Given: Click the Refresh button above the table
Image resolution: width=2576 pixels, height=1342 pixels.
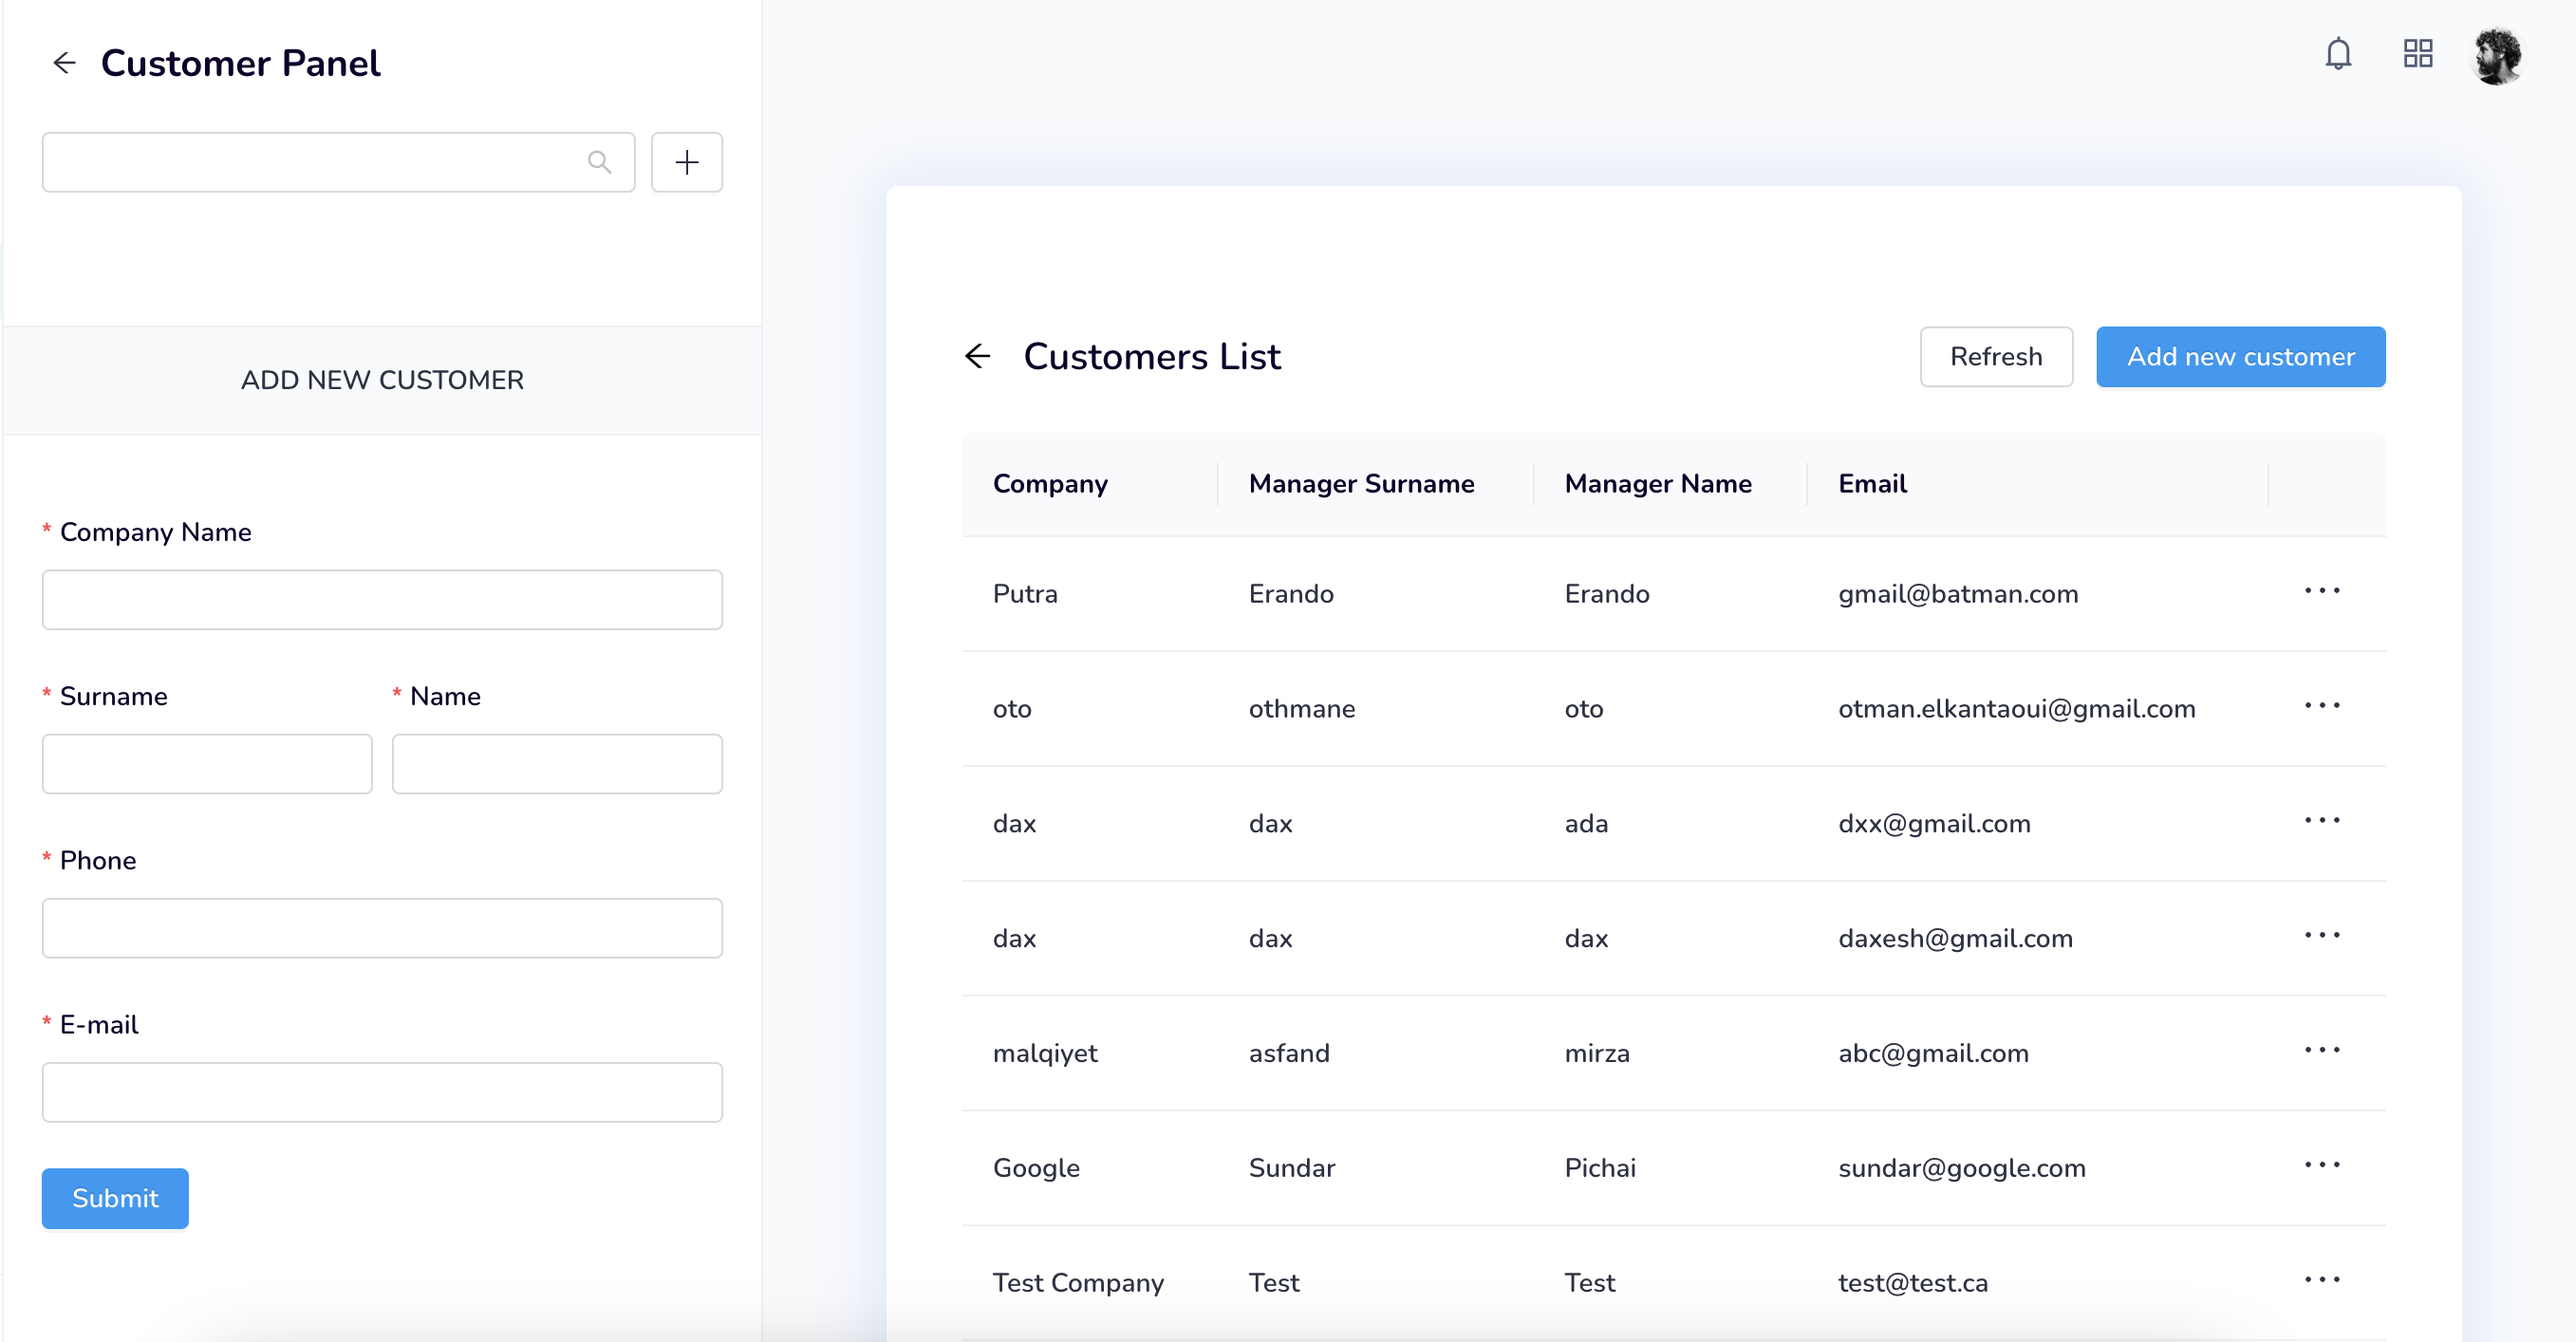Looking at the screenshot, I should 1996,356.
